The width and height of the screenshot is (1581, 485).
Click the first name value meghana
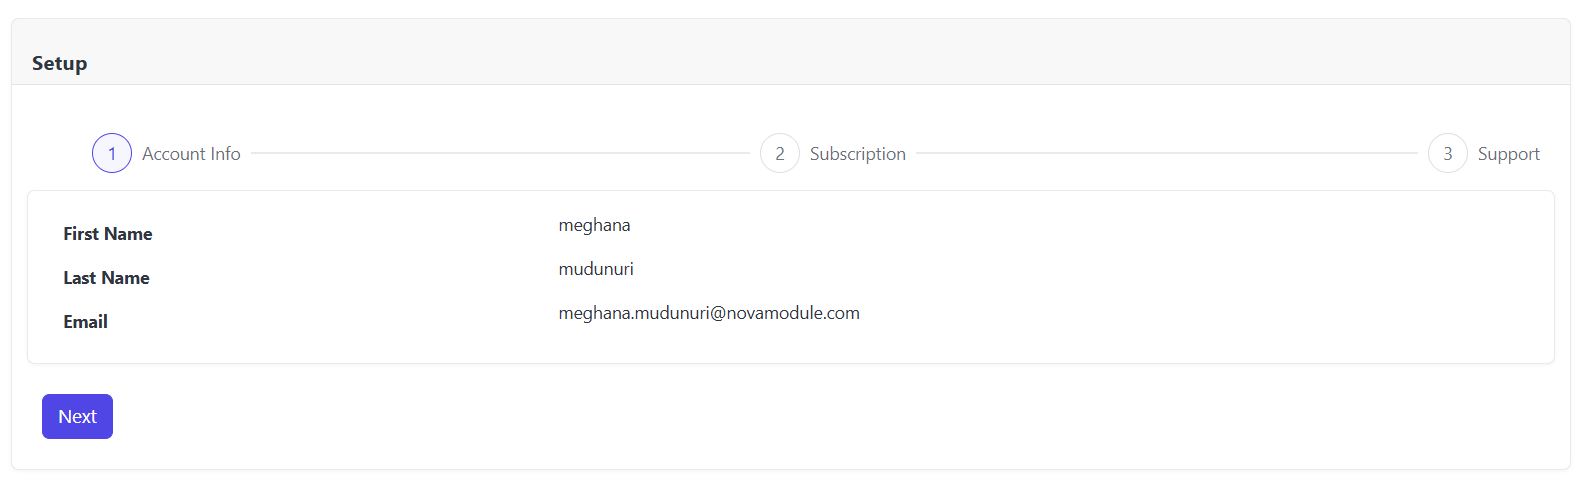coord(594,225)
